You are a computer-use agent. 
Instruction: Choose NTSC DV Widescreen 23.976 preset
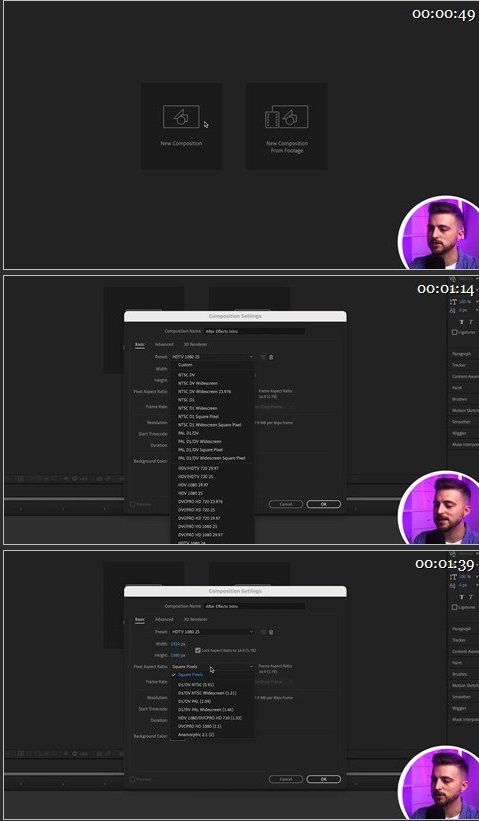205,392
